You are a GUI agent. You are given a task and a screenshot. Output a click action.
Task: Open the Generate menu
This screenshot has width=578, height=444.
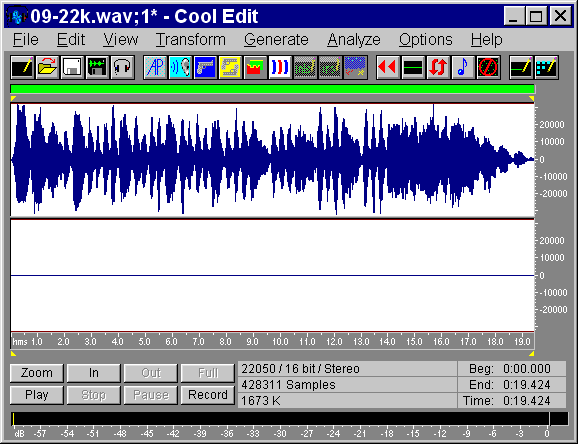point(276,39)
